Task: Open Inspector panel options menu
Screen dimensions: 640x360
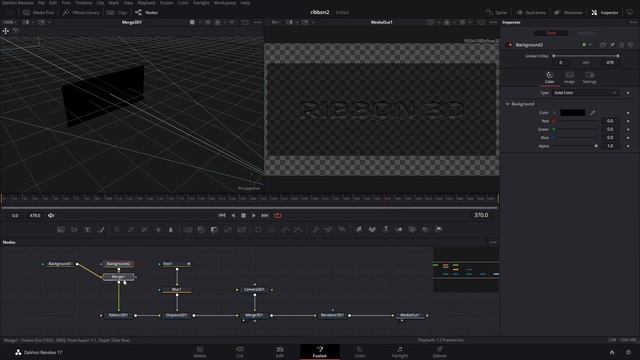Action: (x=633, y=22)
